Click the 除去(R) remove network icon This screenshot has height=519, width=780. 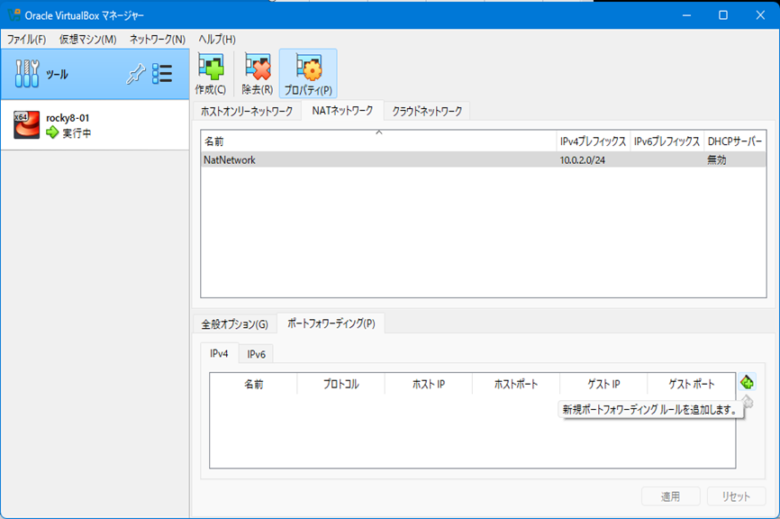[257, 73]
